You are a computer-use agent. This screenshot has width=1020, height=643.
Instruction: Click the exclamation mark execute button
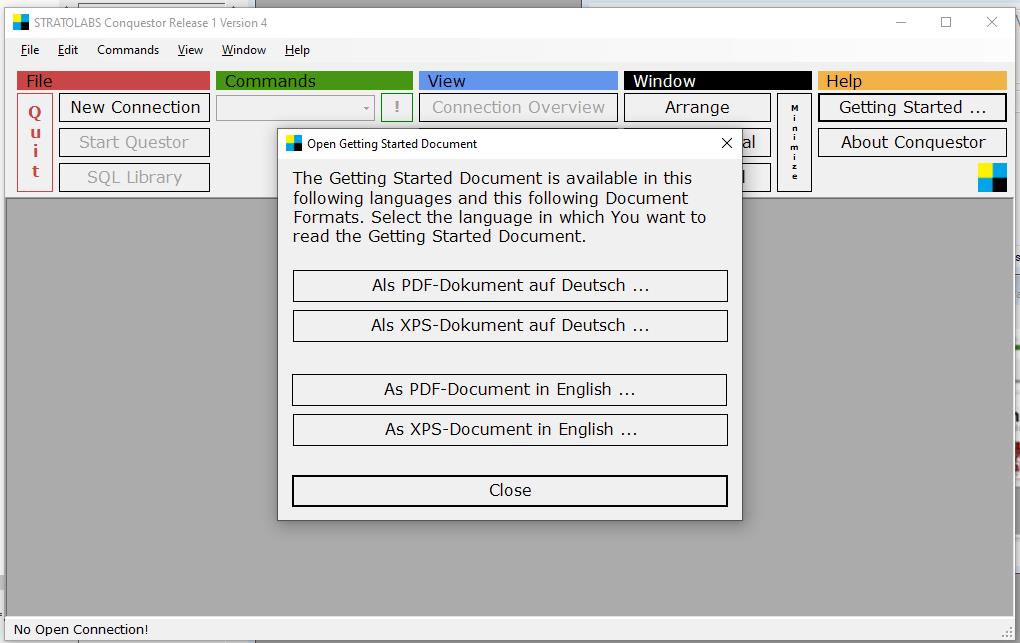(x=397, y=107)
